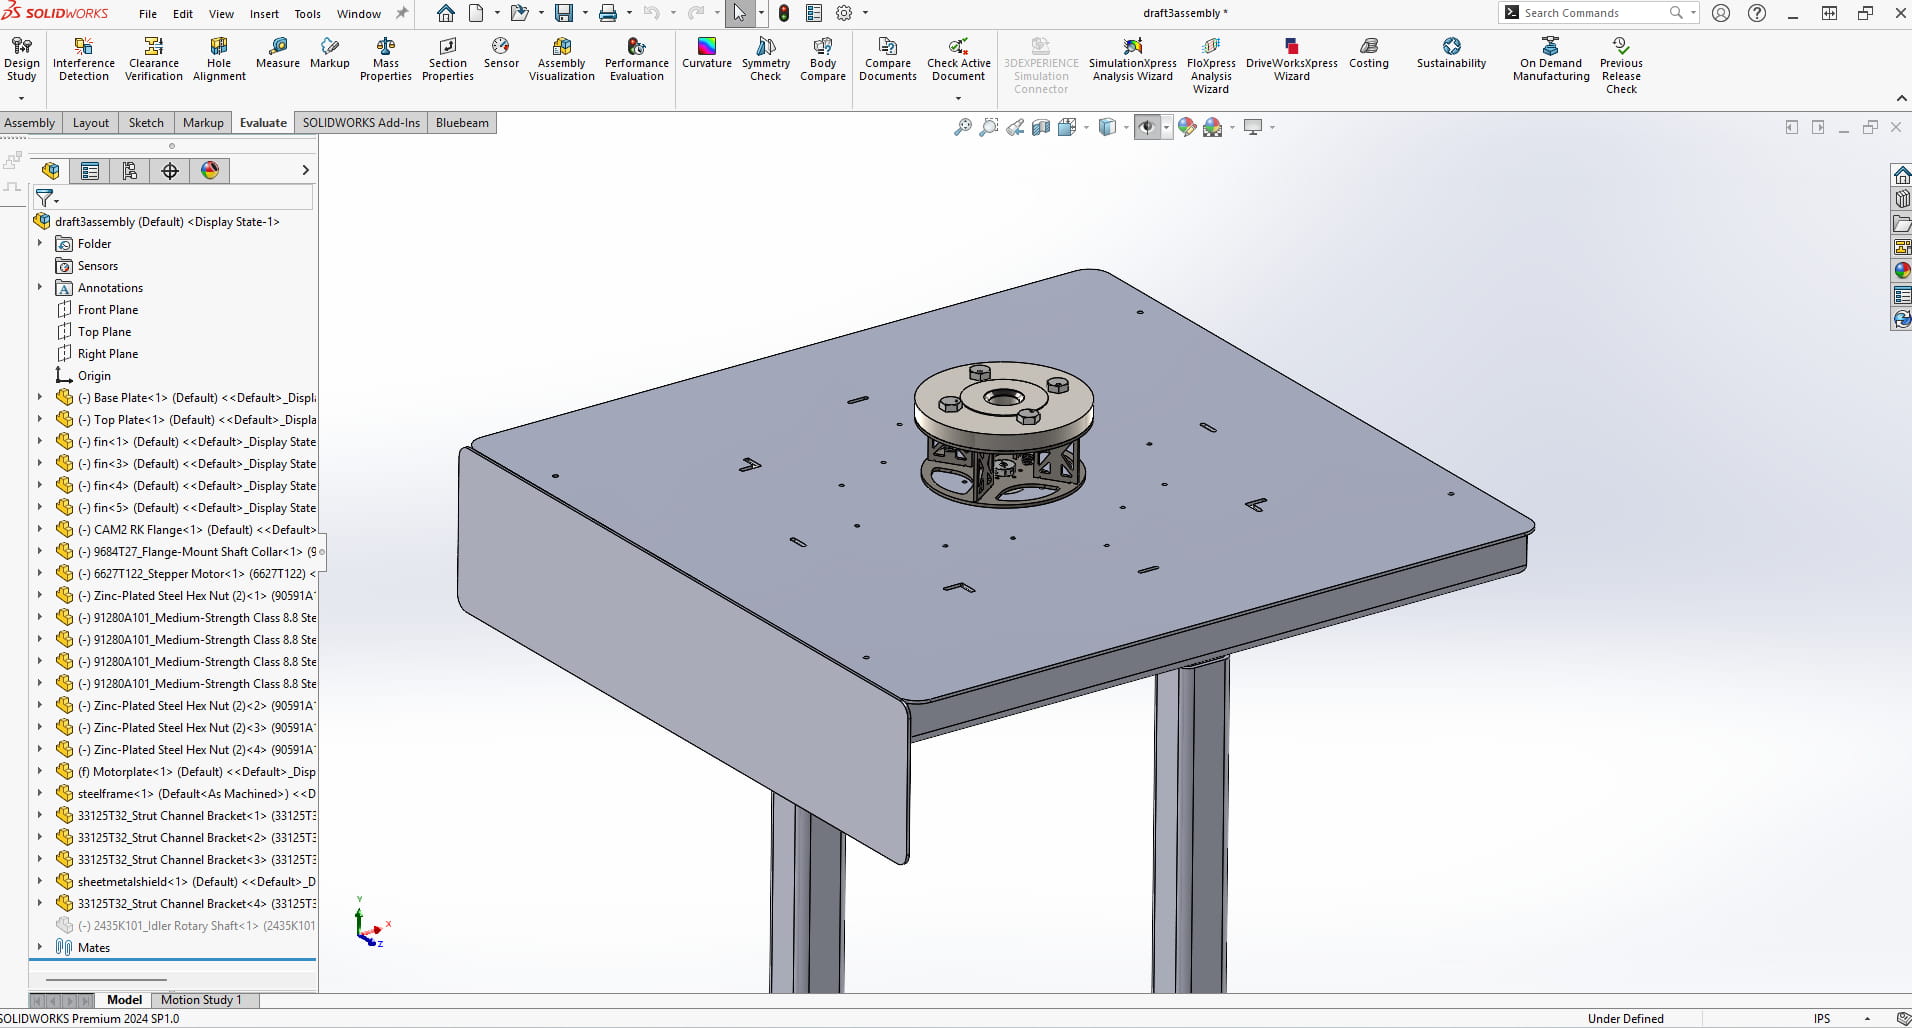The height and width of the screenshot is (1028, 1912).
Task: Select the Mass Properties tool
Action: 386,57
